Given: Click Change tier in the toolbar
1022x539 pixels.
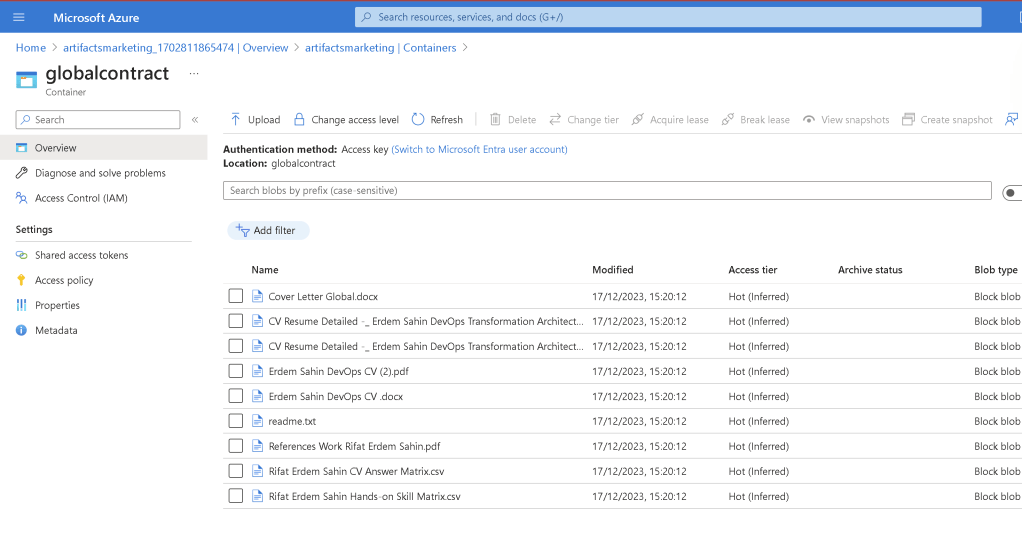Looking at the screenshot, I should [x=584, y=120].
